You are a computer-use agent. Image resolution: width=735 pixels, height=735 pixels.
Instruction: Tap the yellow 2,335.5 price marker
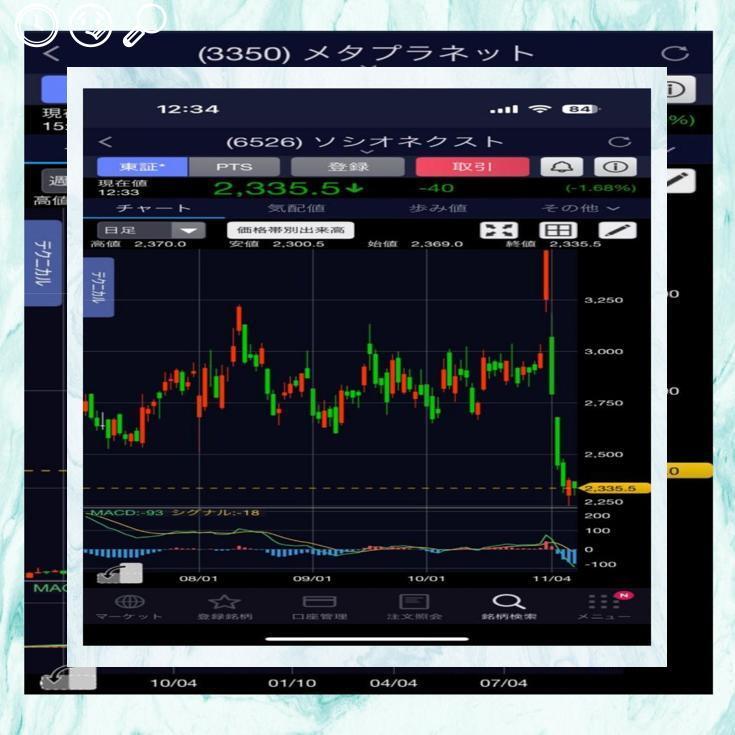click(615, 488)
